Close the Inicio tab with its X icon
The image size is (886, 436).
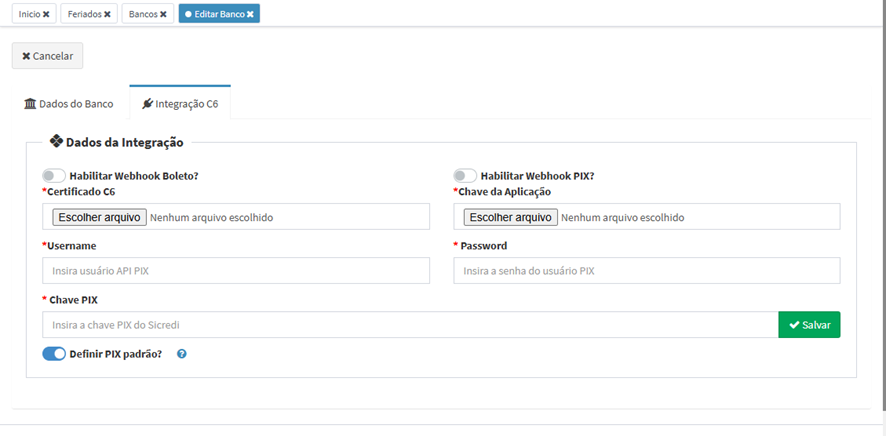pos(46,14)
